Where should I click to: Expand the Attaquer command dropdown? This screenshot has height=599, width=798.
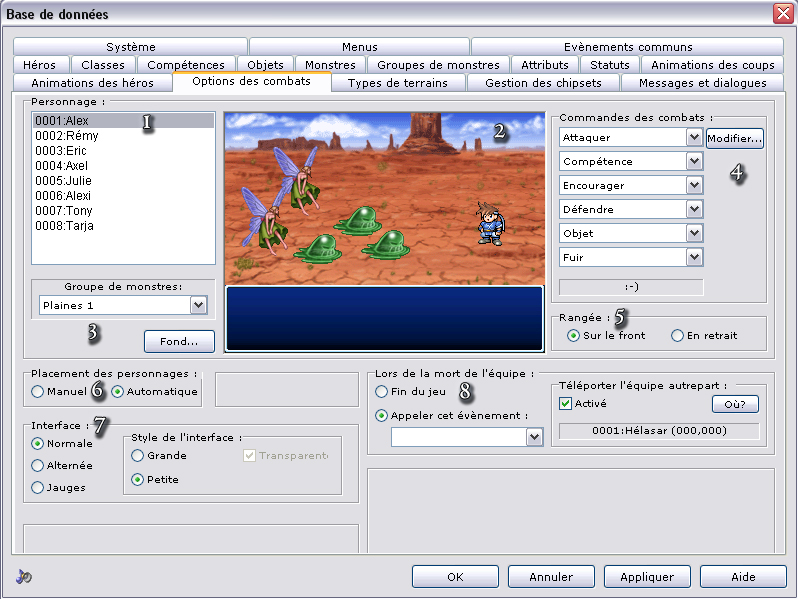(x=694, y=137)
